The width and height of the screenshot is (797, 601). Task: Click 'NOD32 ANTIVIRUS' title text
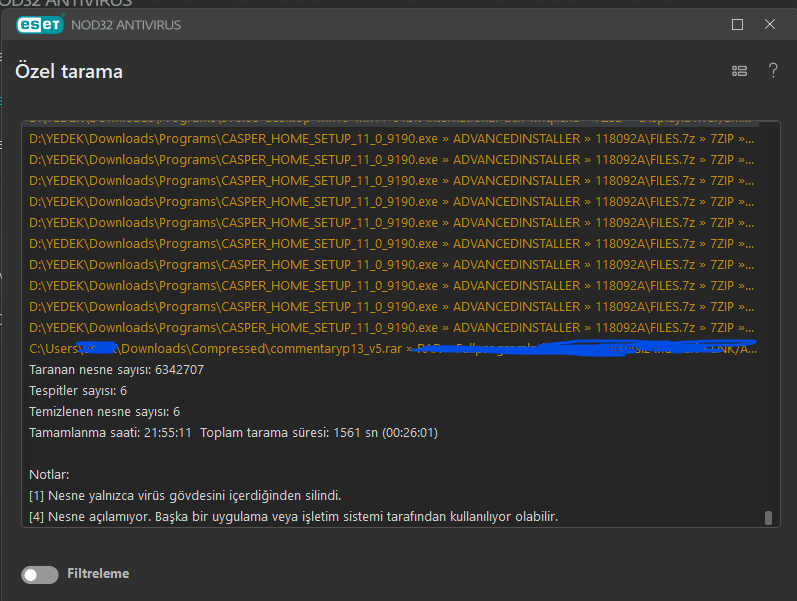click(126, 25)
